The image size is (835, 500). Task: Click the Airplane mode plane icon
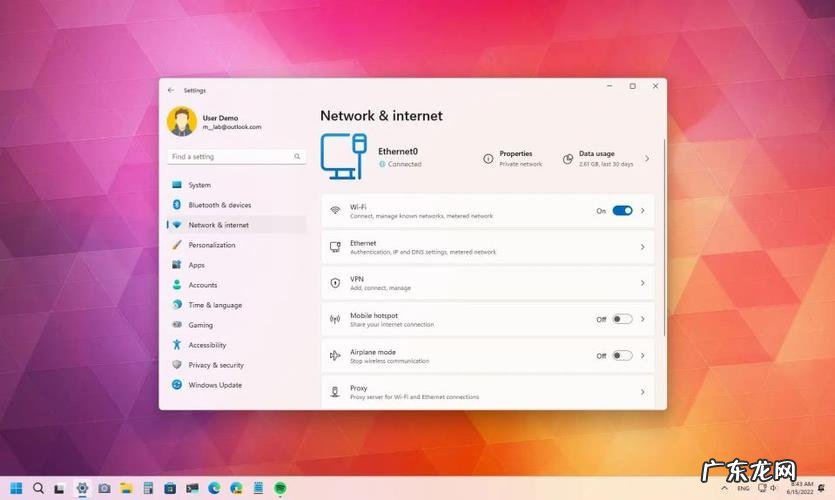[335, 356]
